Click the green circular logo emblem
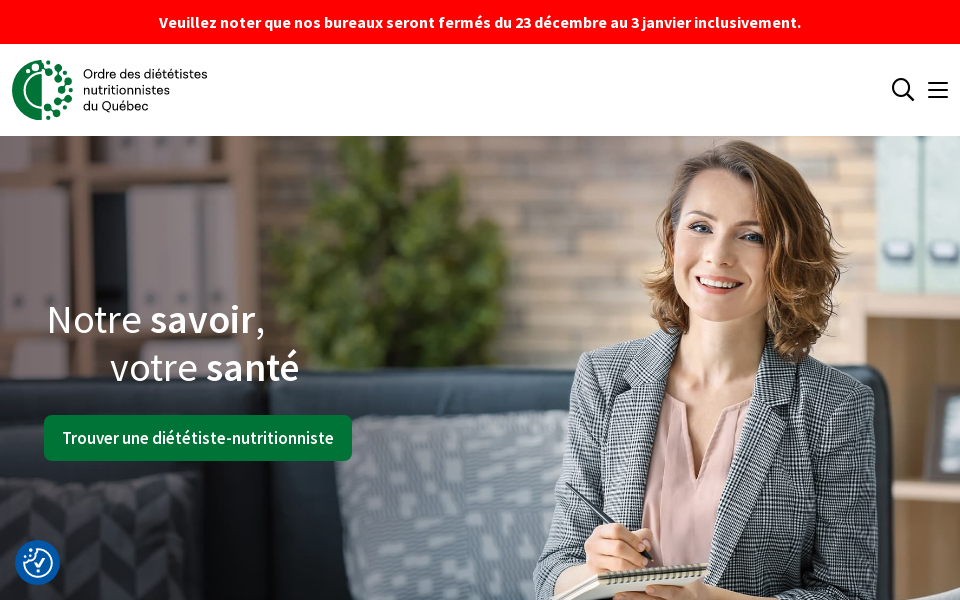 (42, 89)
